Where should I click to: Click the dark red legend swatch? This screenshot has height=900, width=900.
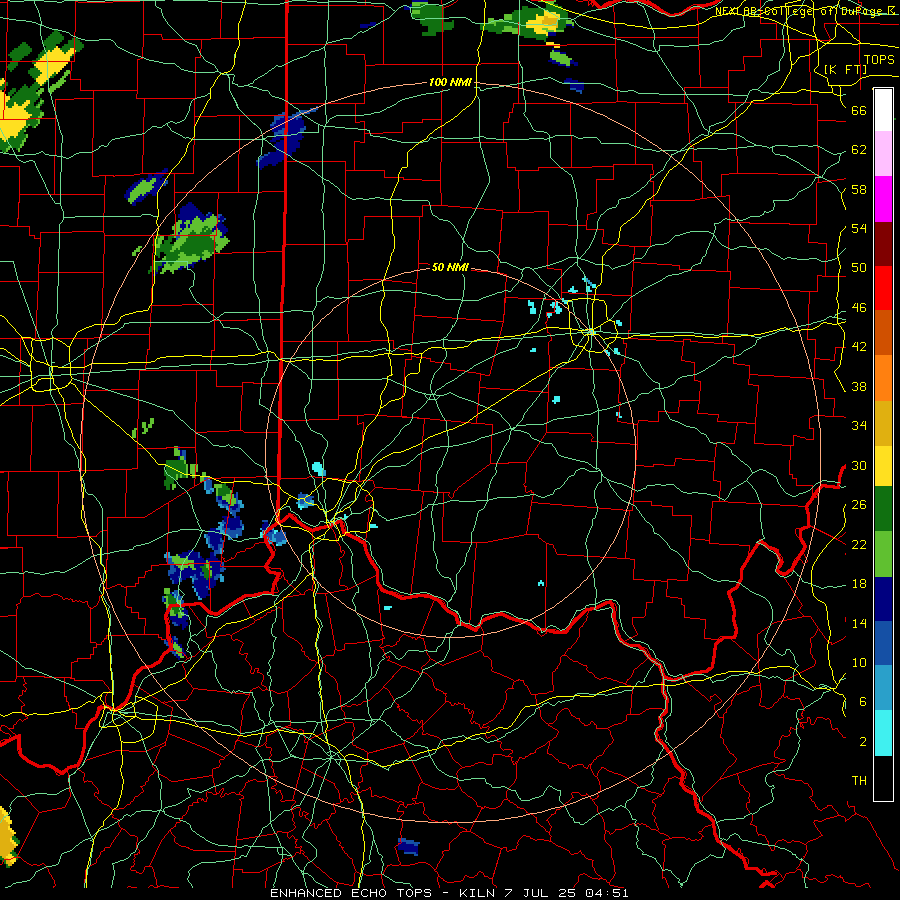click(x=883, y=244)
